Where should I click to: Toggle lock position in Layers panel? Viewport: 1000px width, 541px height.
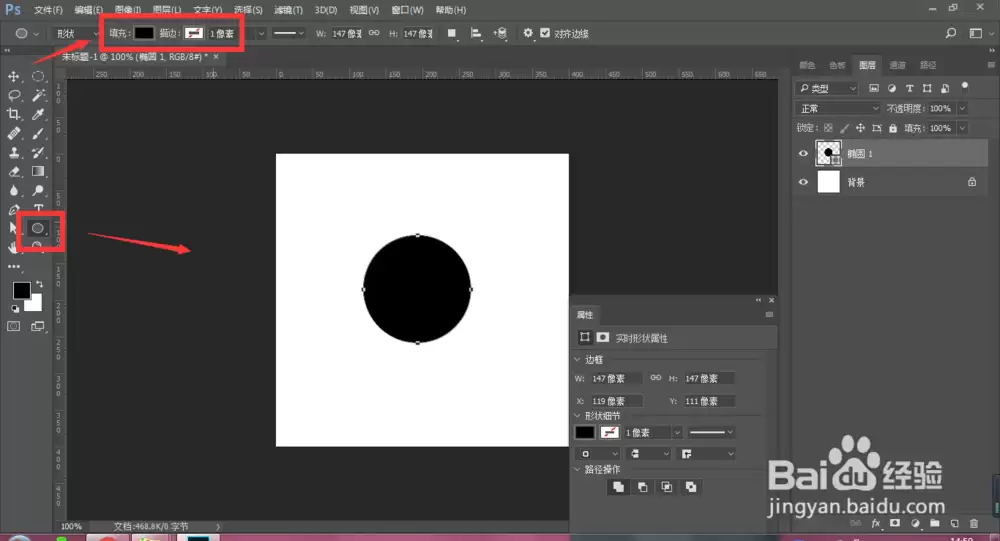click(860, 128)
